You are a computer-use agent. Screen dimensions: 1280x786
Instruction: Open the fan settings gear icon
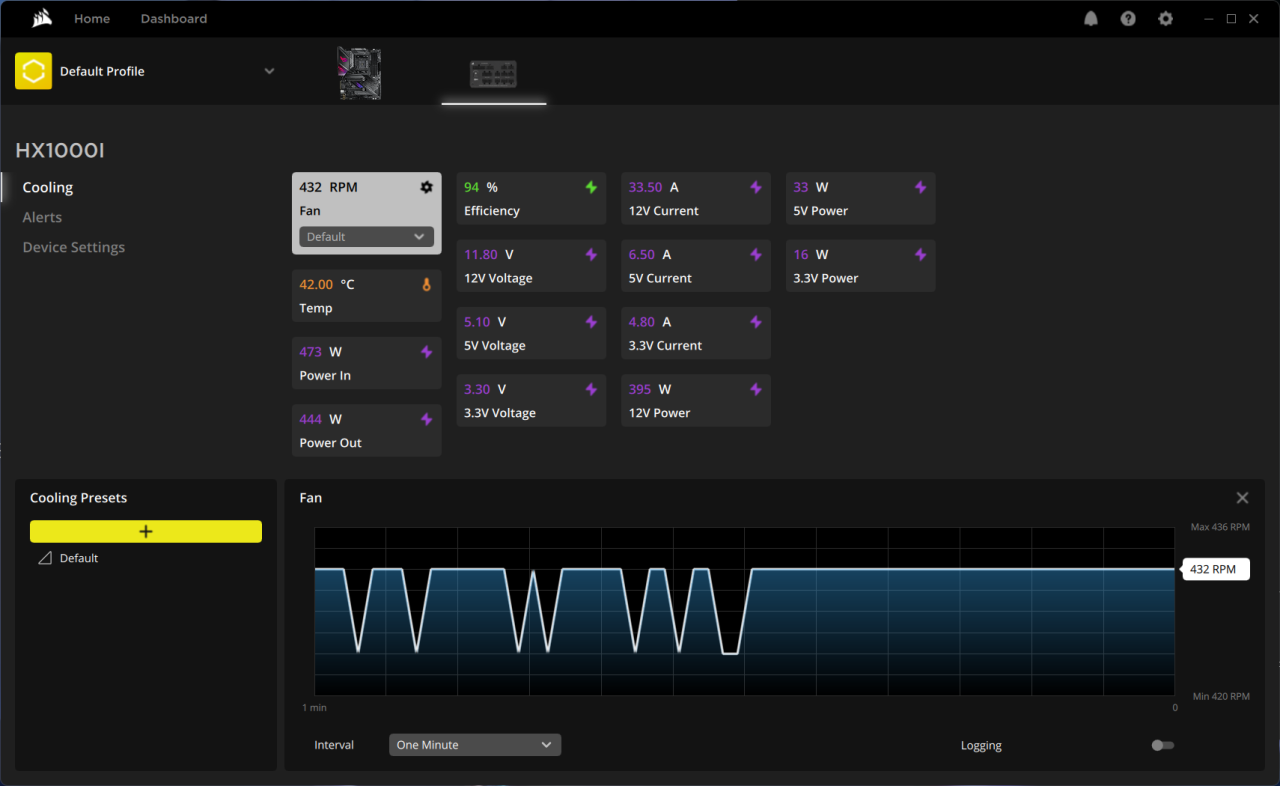(x=427, y=187)
